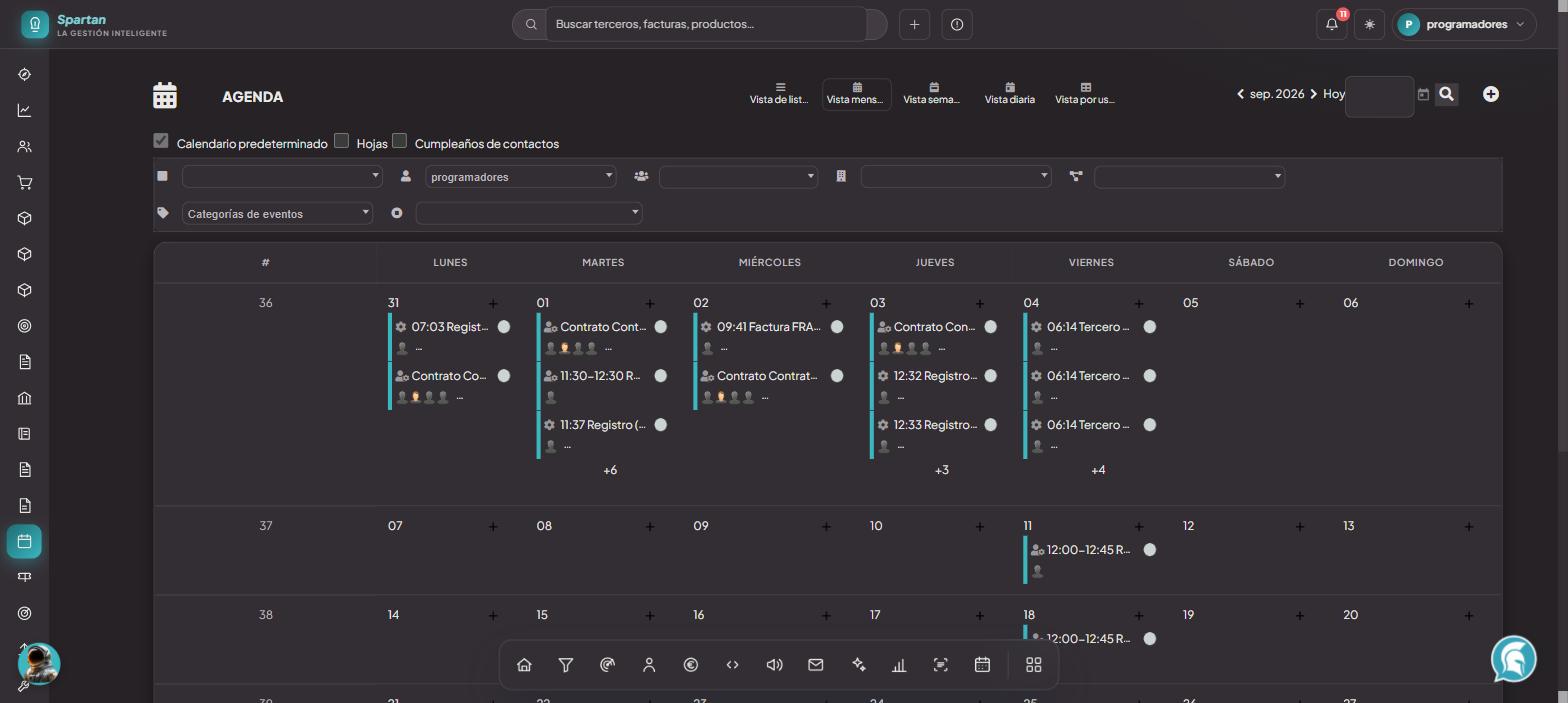Open the building/company filter dropdown
The image size is (1568, 703).
[x=956, y=177]
